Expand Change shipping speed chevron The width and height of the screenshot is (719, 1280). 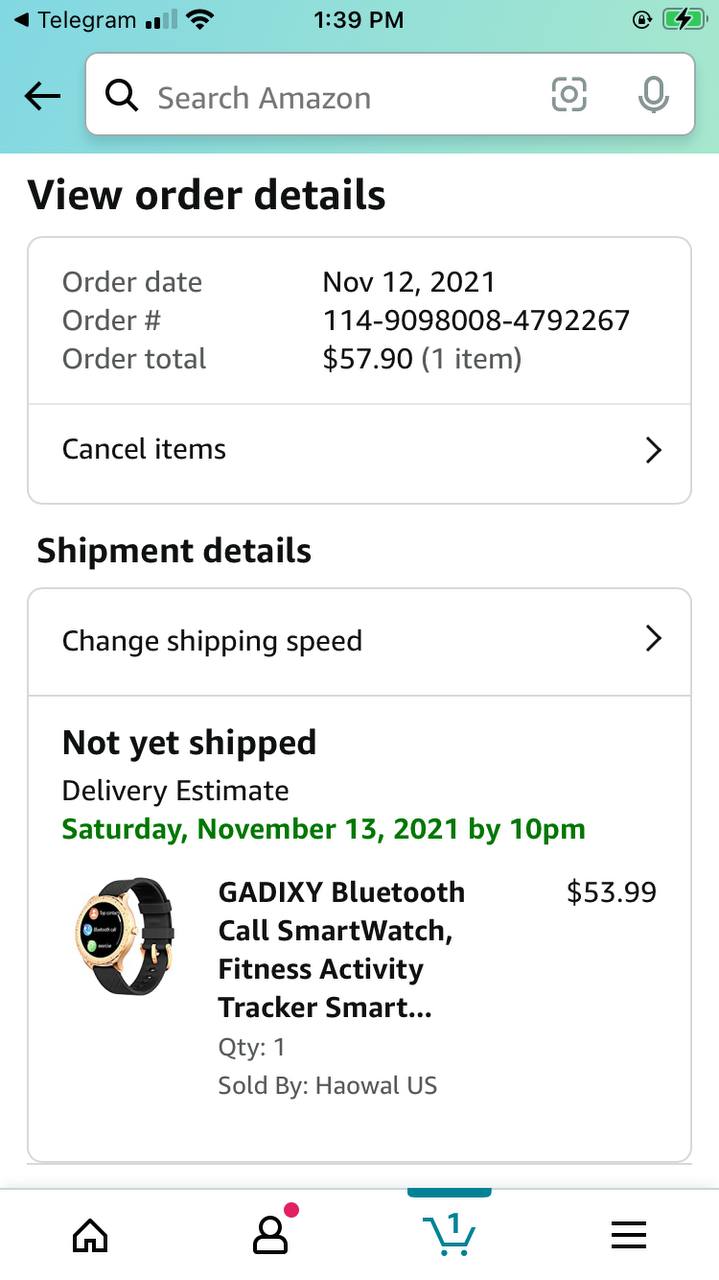pos(653,639)
